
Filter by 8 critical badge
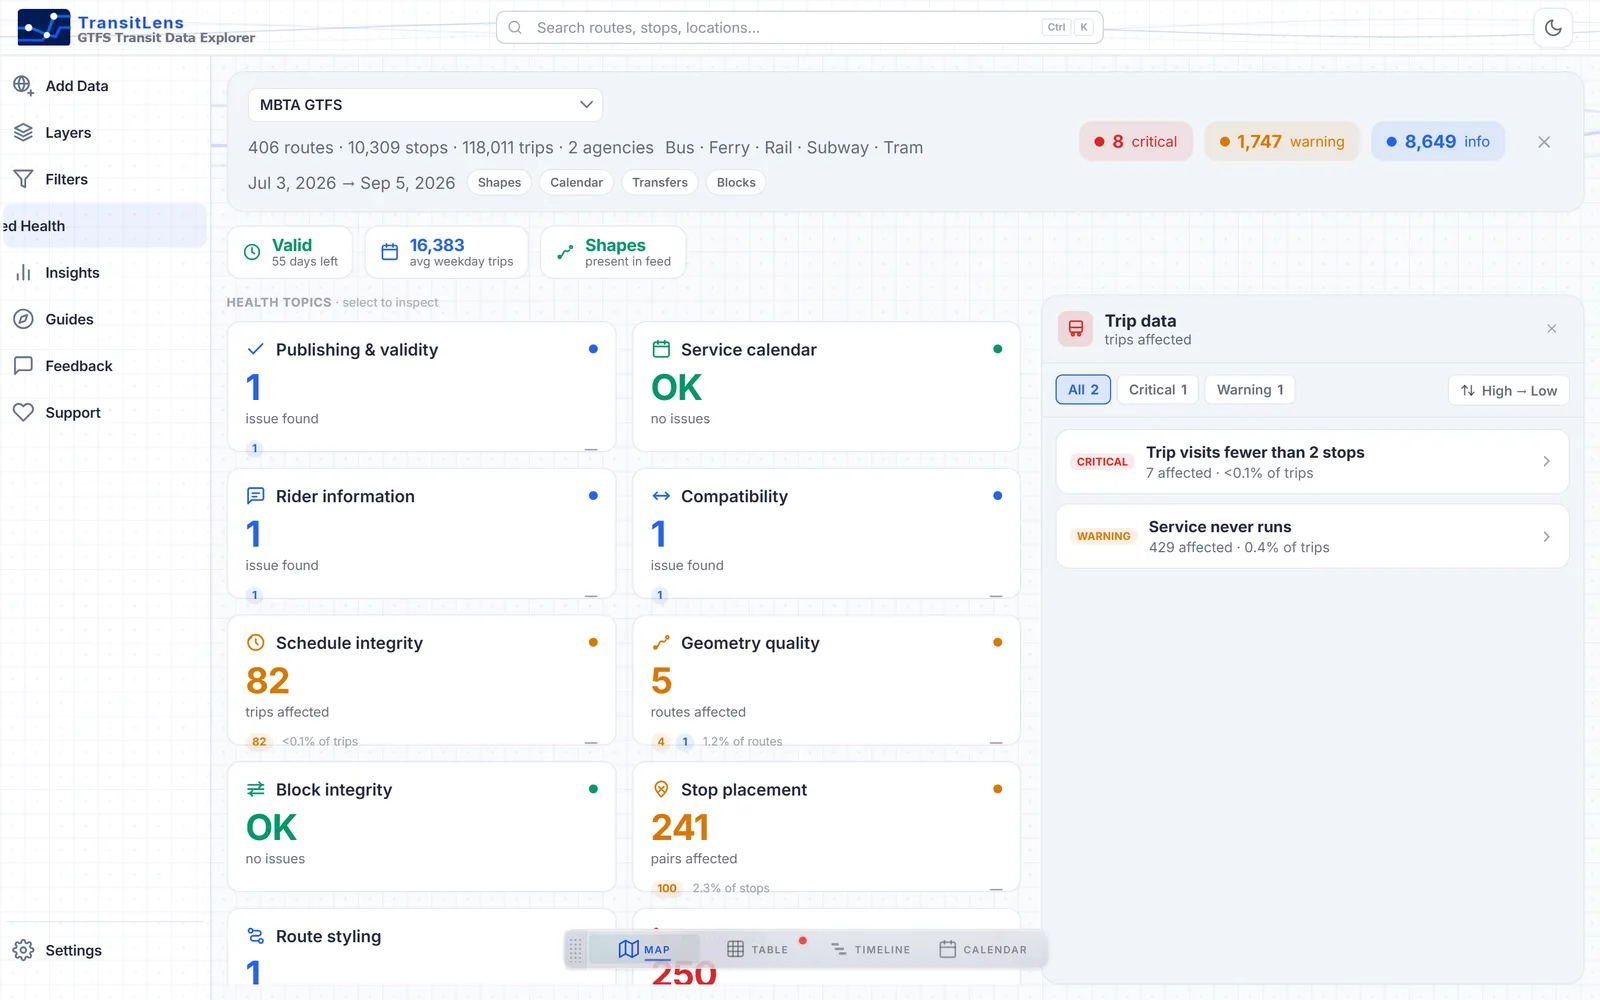click(1136, 142)
